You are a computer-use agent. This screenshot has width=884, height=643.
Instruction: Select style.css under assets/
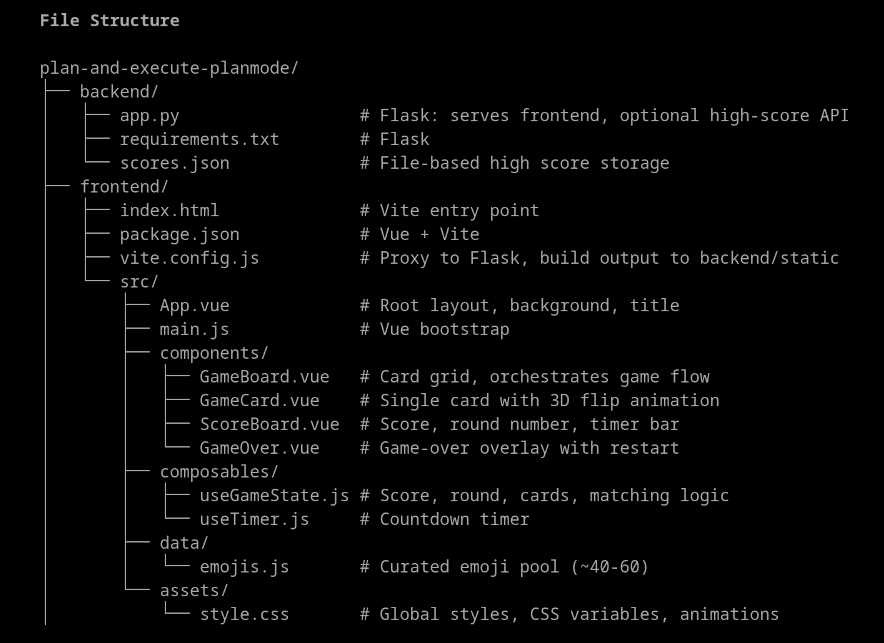coord(244,614)
